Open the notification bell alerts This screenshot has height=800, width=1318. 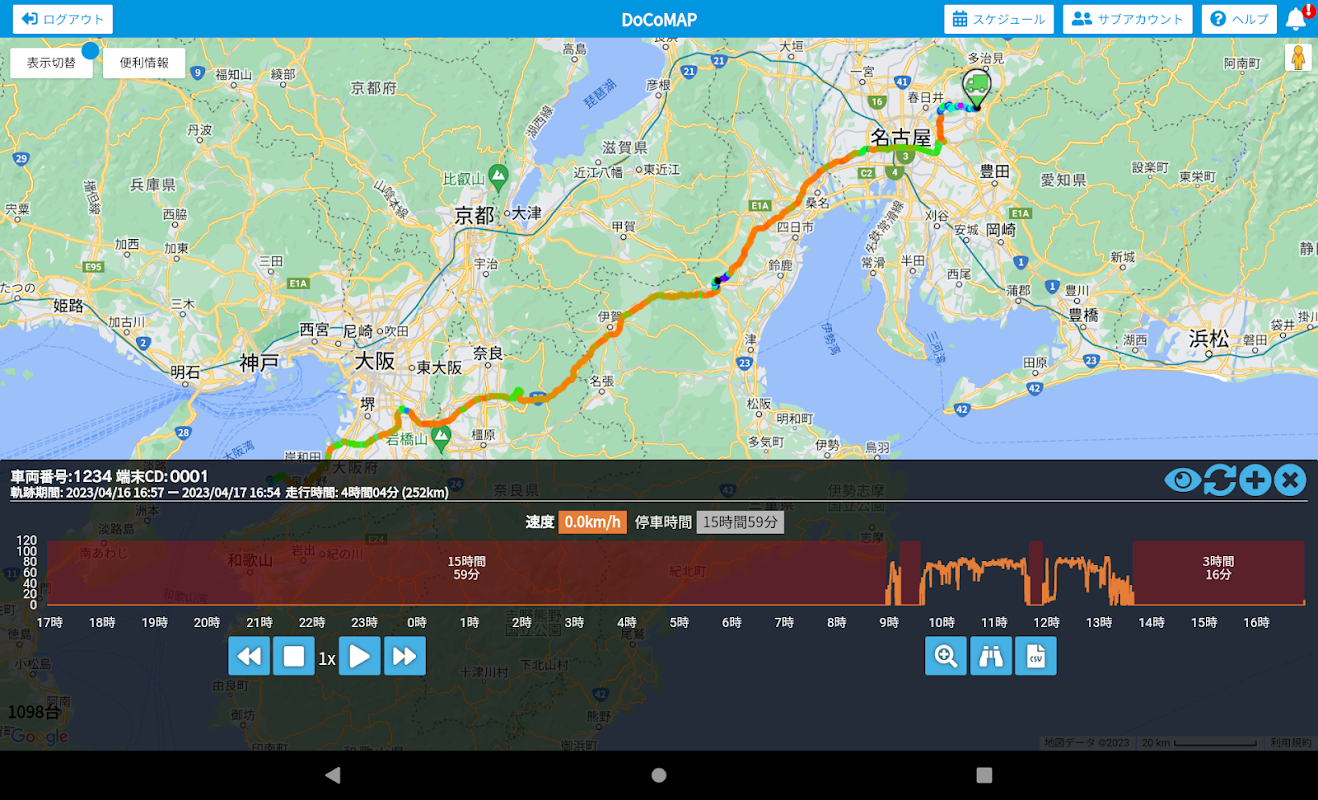tap(1298, 18)
